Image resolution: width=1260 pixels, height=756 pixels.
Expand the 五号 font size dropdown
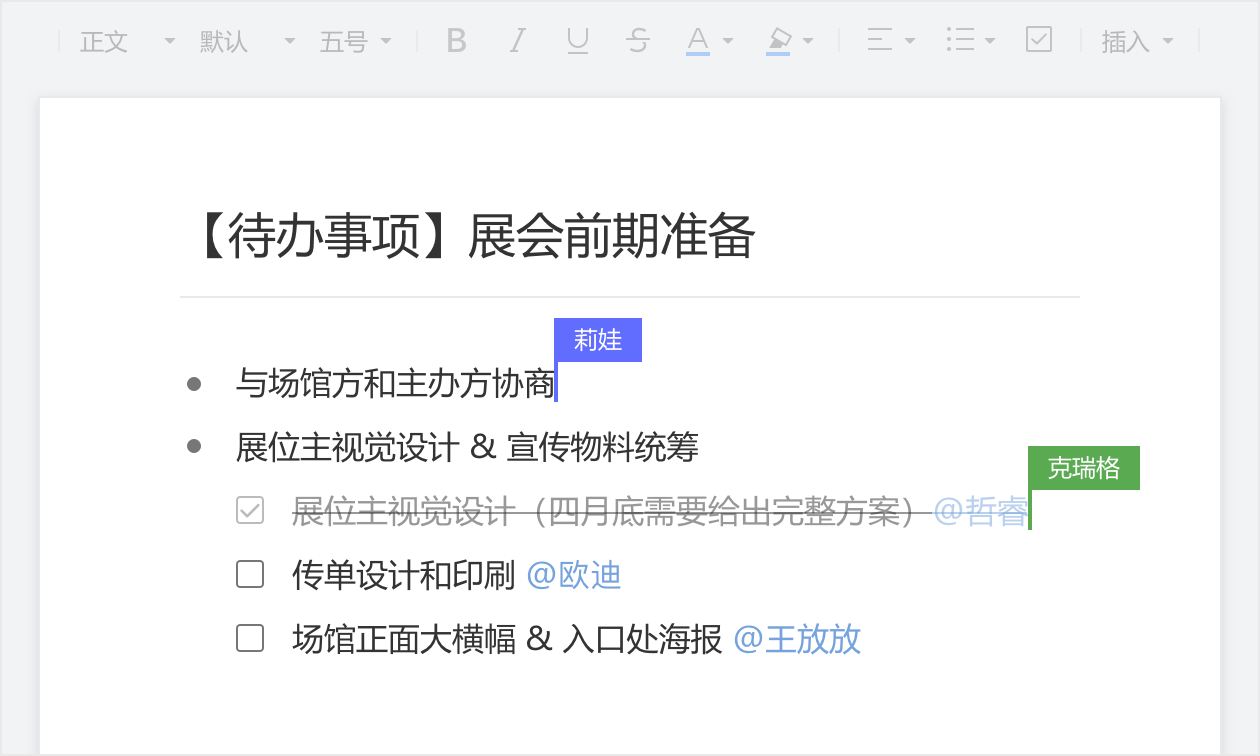coord(355,41)
